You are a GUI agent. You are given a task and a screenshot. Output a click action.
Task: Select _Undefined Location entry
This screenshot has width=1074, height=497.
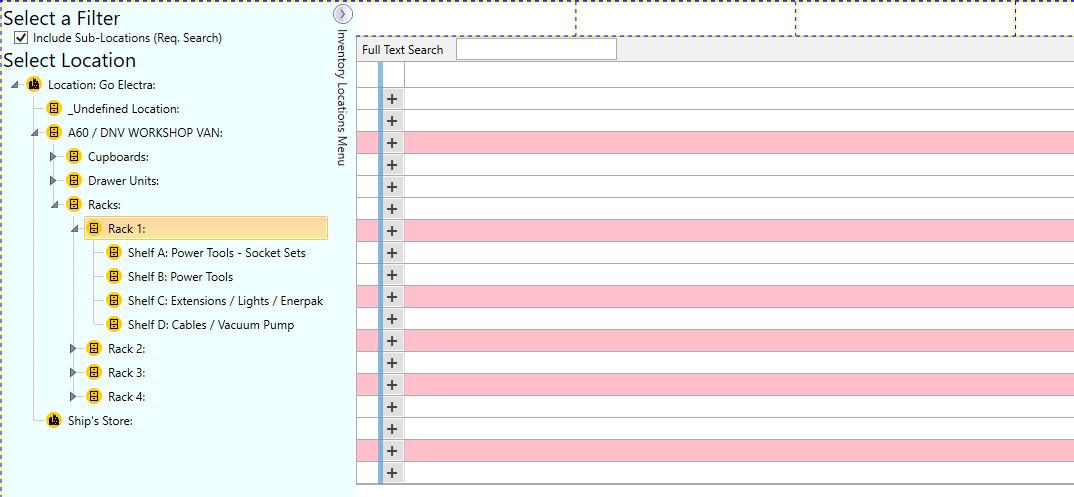123,109
